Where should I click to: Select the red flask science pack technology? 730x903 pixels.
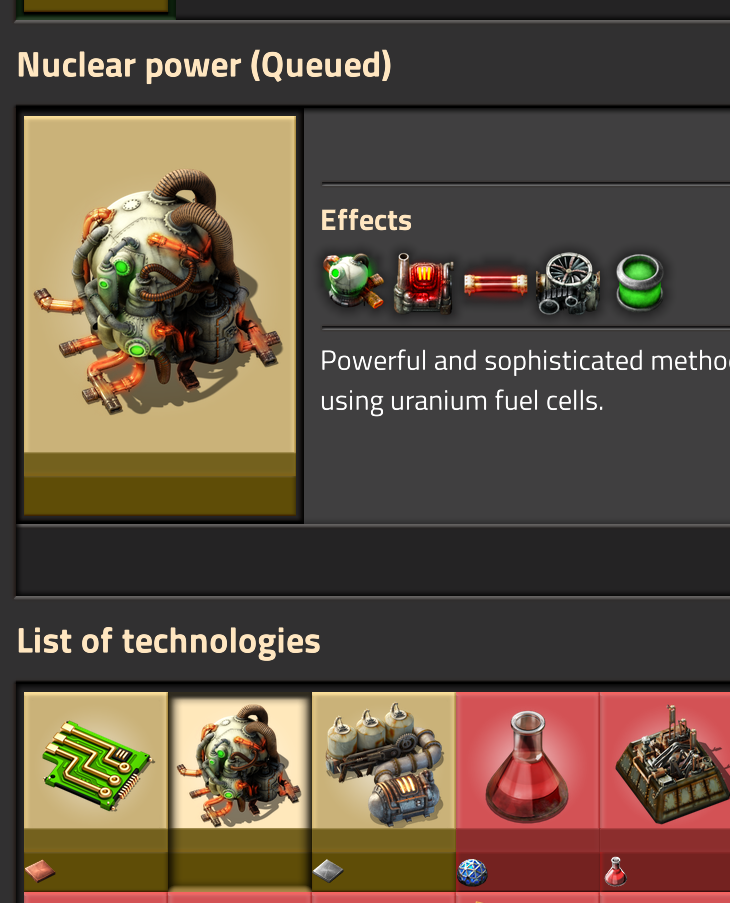coord(527,791)
